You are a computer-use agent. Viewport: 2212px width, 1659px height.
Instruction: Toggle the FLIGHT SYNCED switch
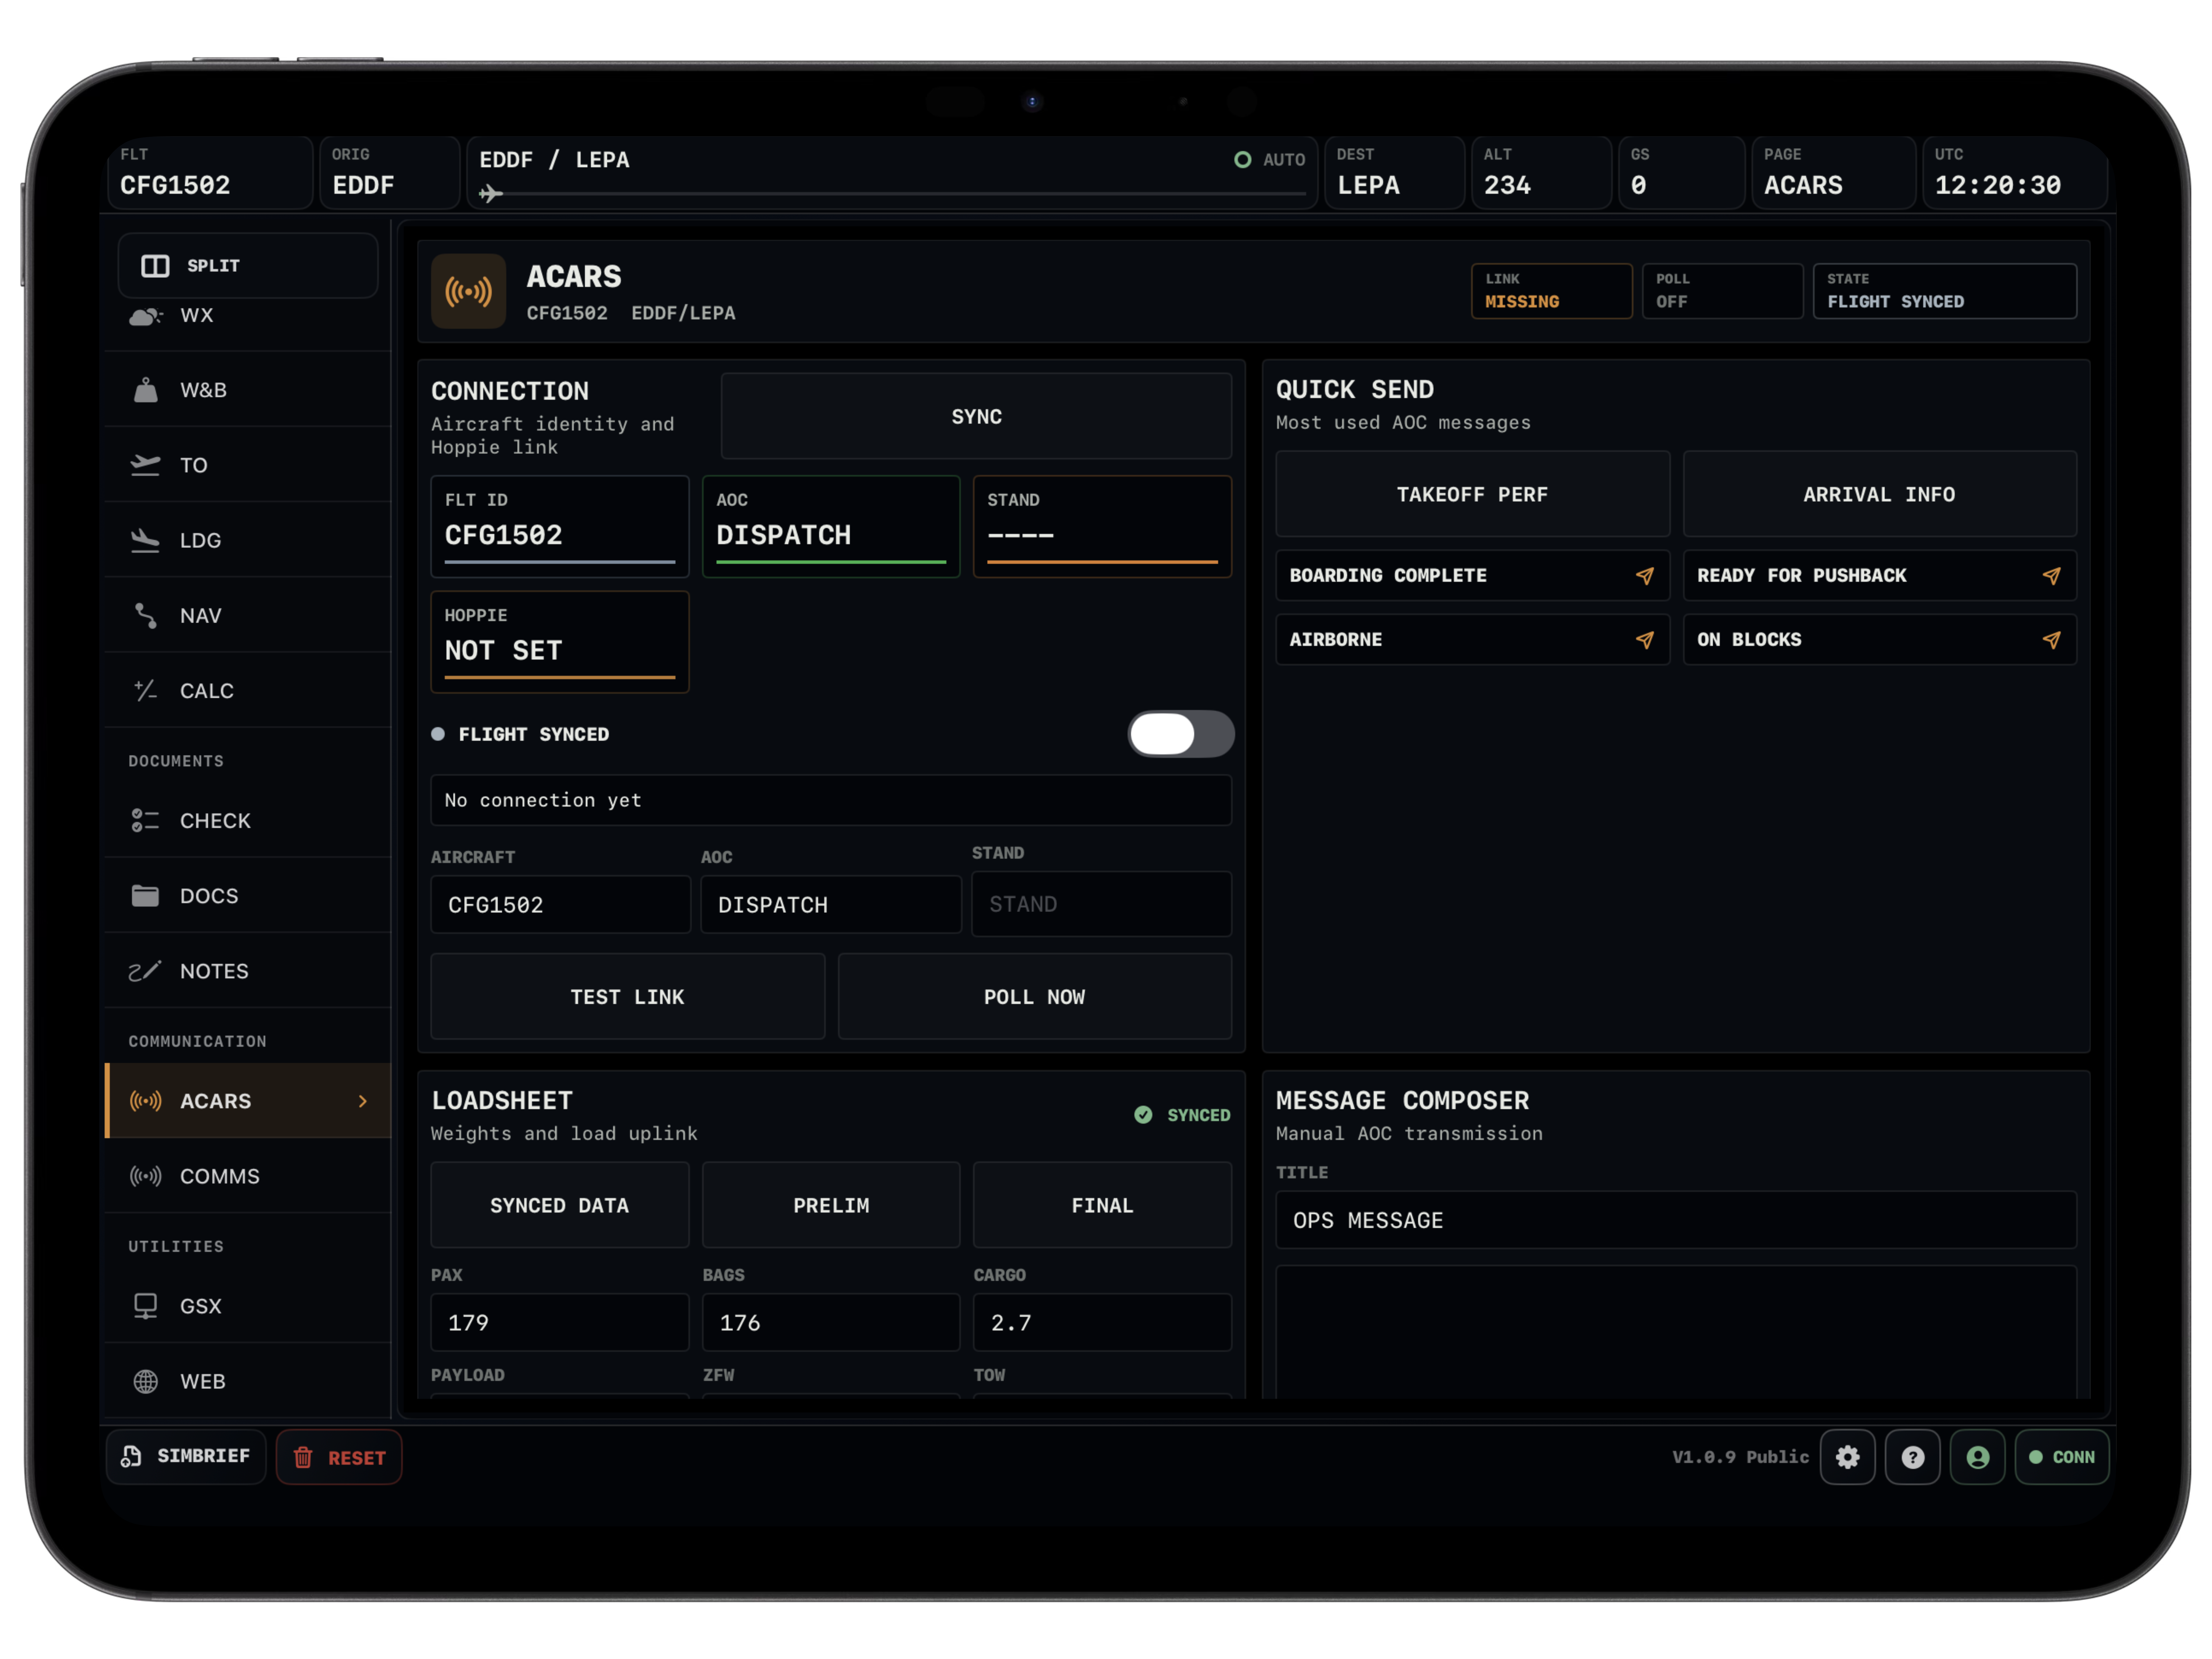[x=1180, y=734]
